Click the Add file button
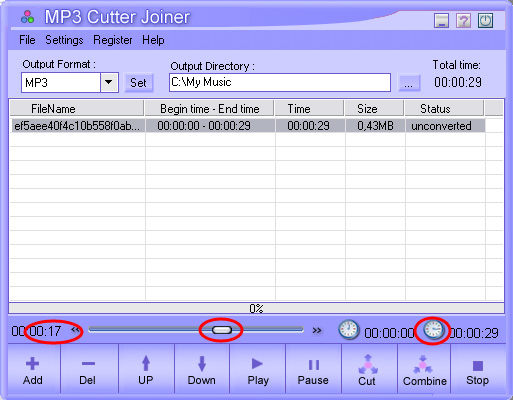Viewport: 513px width, 400px height. (x=33, y=369)
